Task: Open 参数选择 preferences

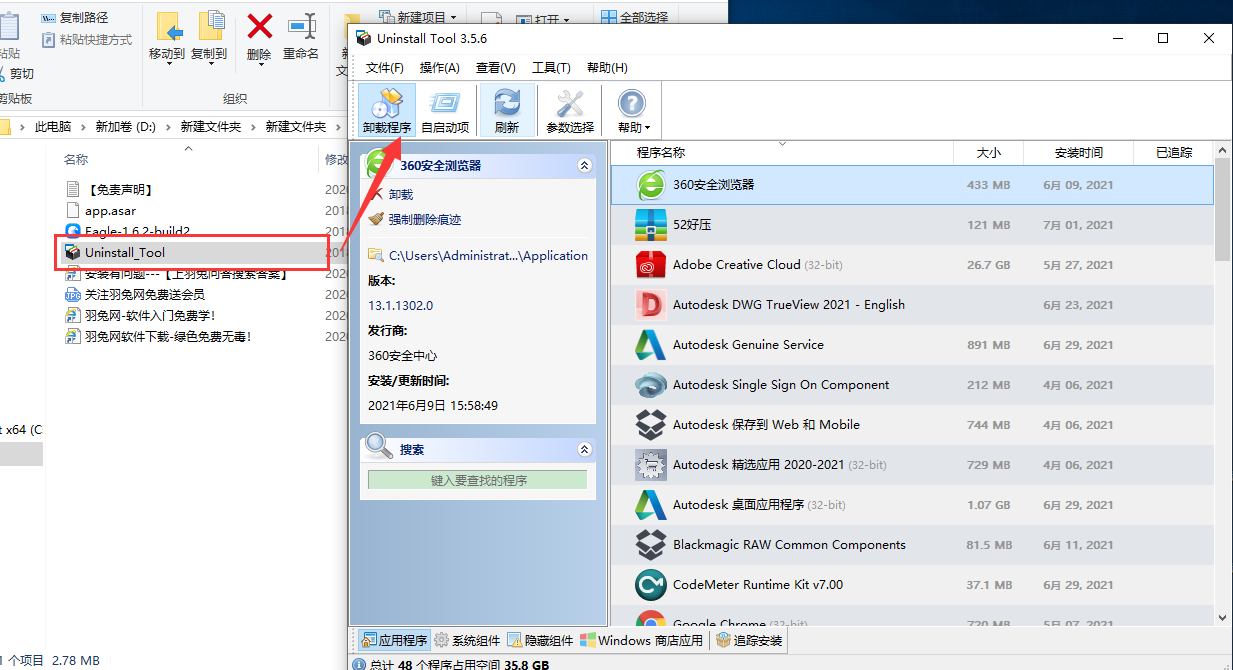Action: click(570, 110)
